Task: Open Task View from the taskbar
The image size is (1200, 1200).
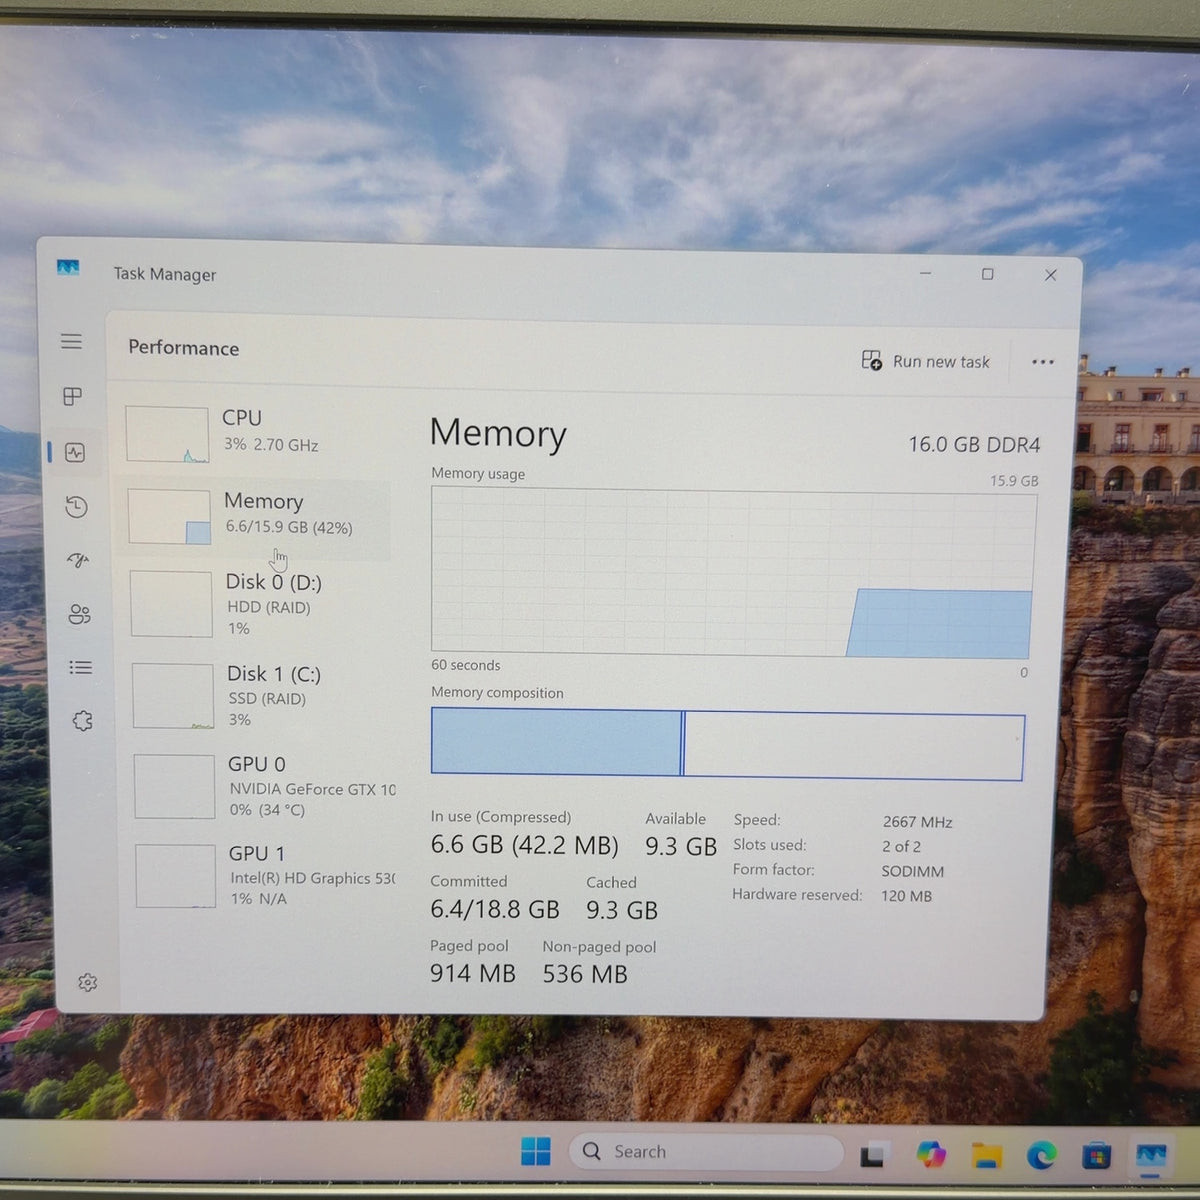Action: tap(873, 1155)
